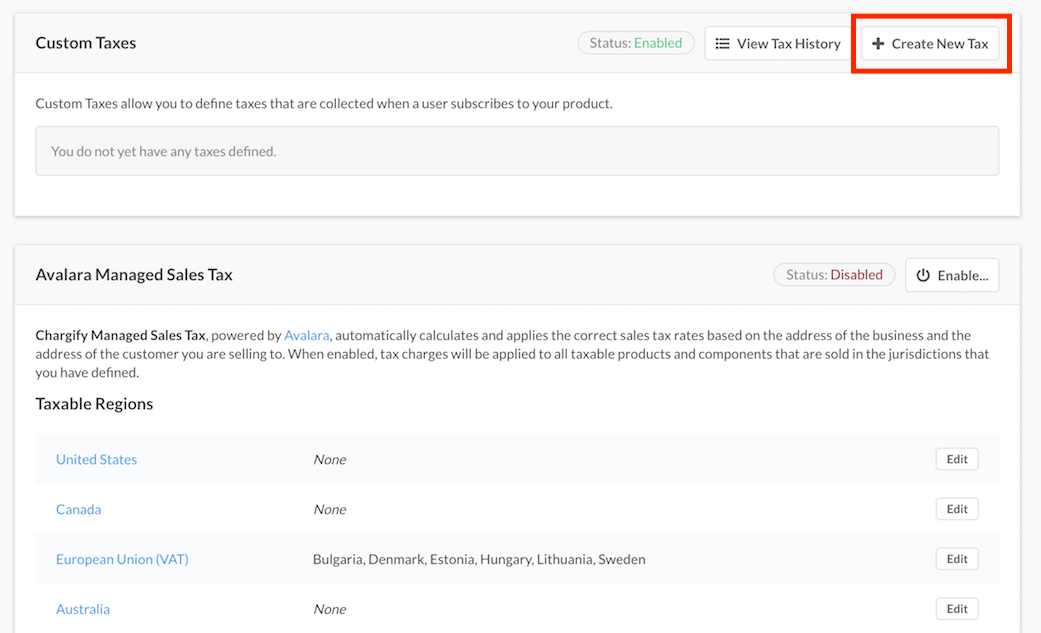Click the None value in United States row

[330, 460]
